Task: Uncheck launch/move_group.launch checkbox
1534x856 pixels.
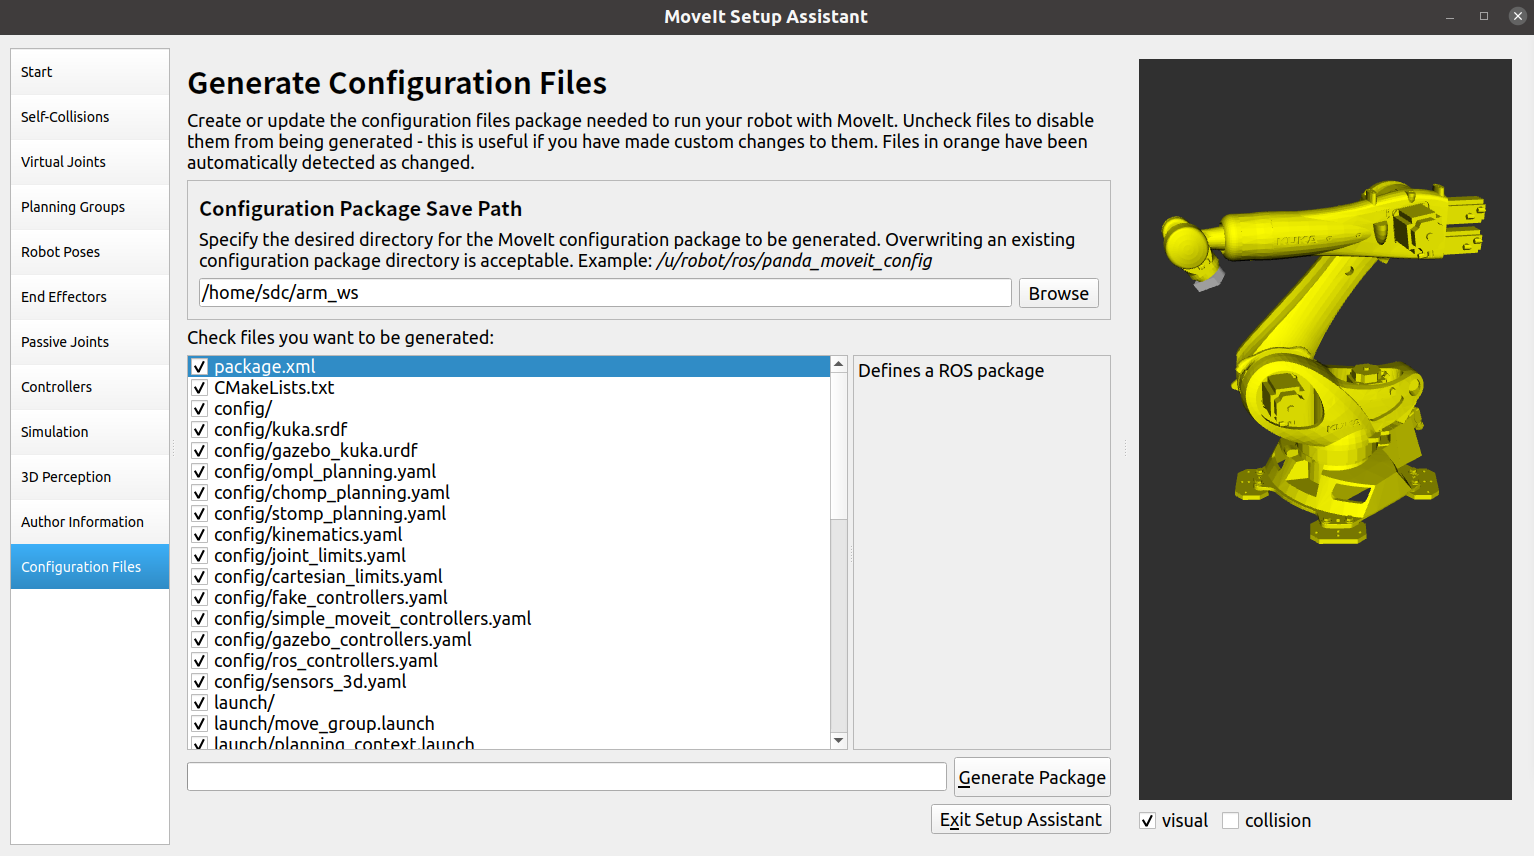Action: 200,724
